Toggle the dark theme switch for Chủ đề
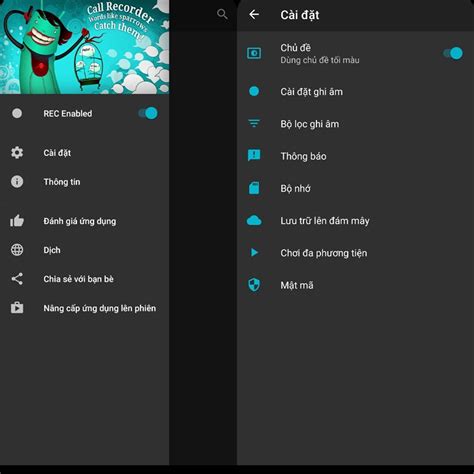This screenshot has height=474, width=474. coord(453,53)
